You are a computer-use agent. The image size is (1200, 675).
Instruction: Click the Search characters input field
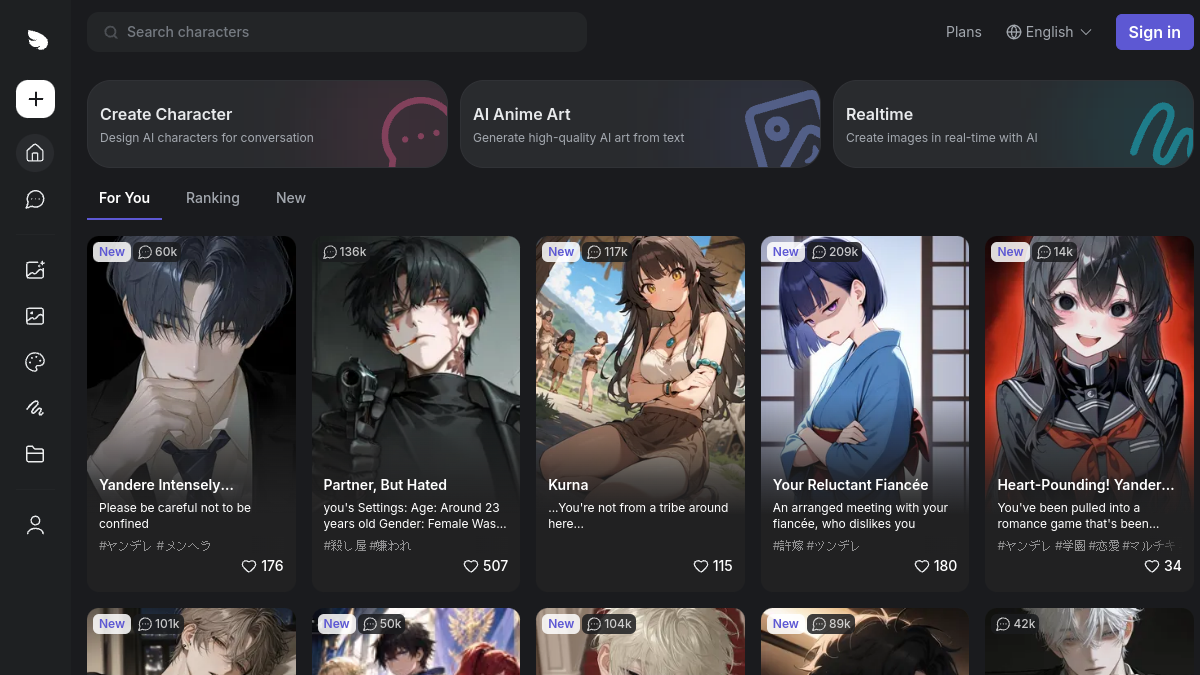(337, 32)
